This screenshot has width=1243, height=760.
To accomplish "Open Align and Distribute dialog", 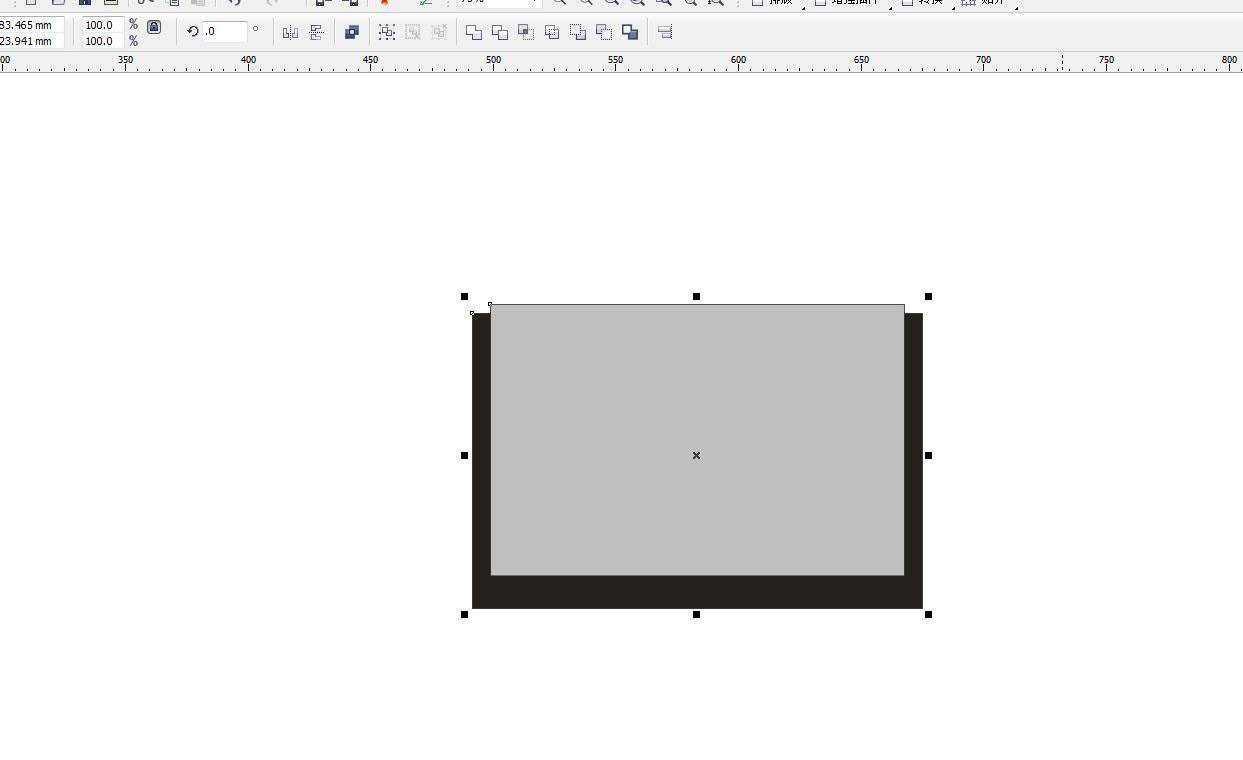I will tap(665, 33).
